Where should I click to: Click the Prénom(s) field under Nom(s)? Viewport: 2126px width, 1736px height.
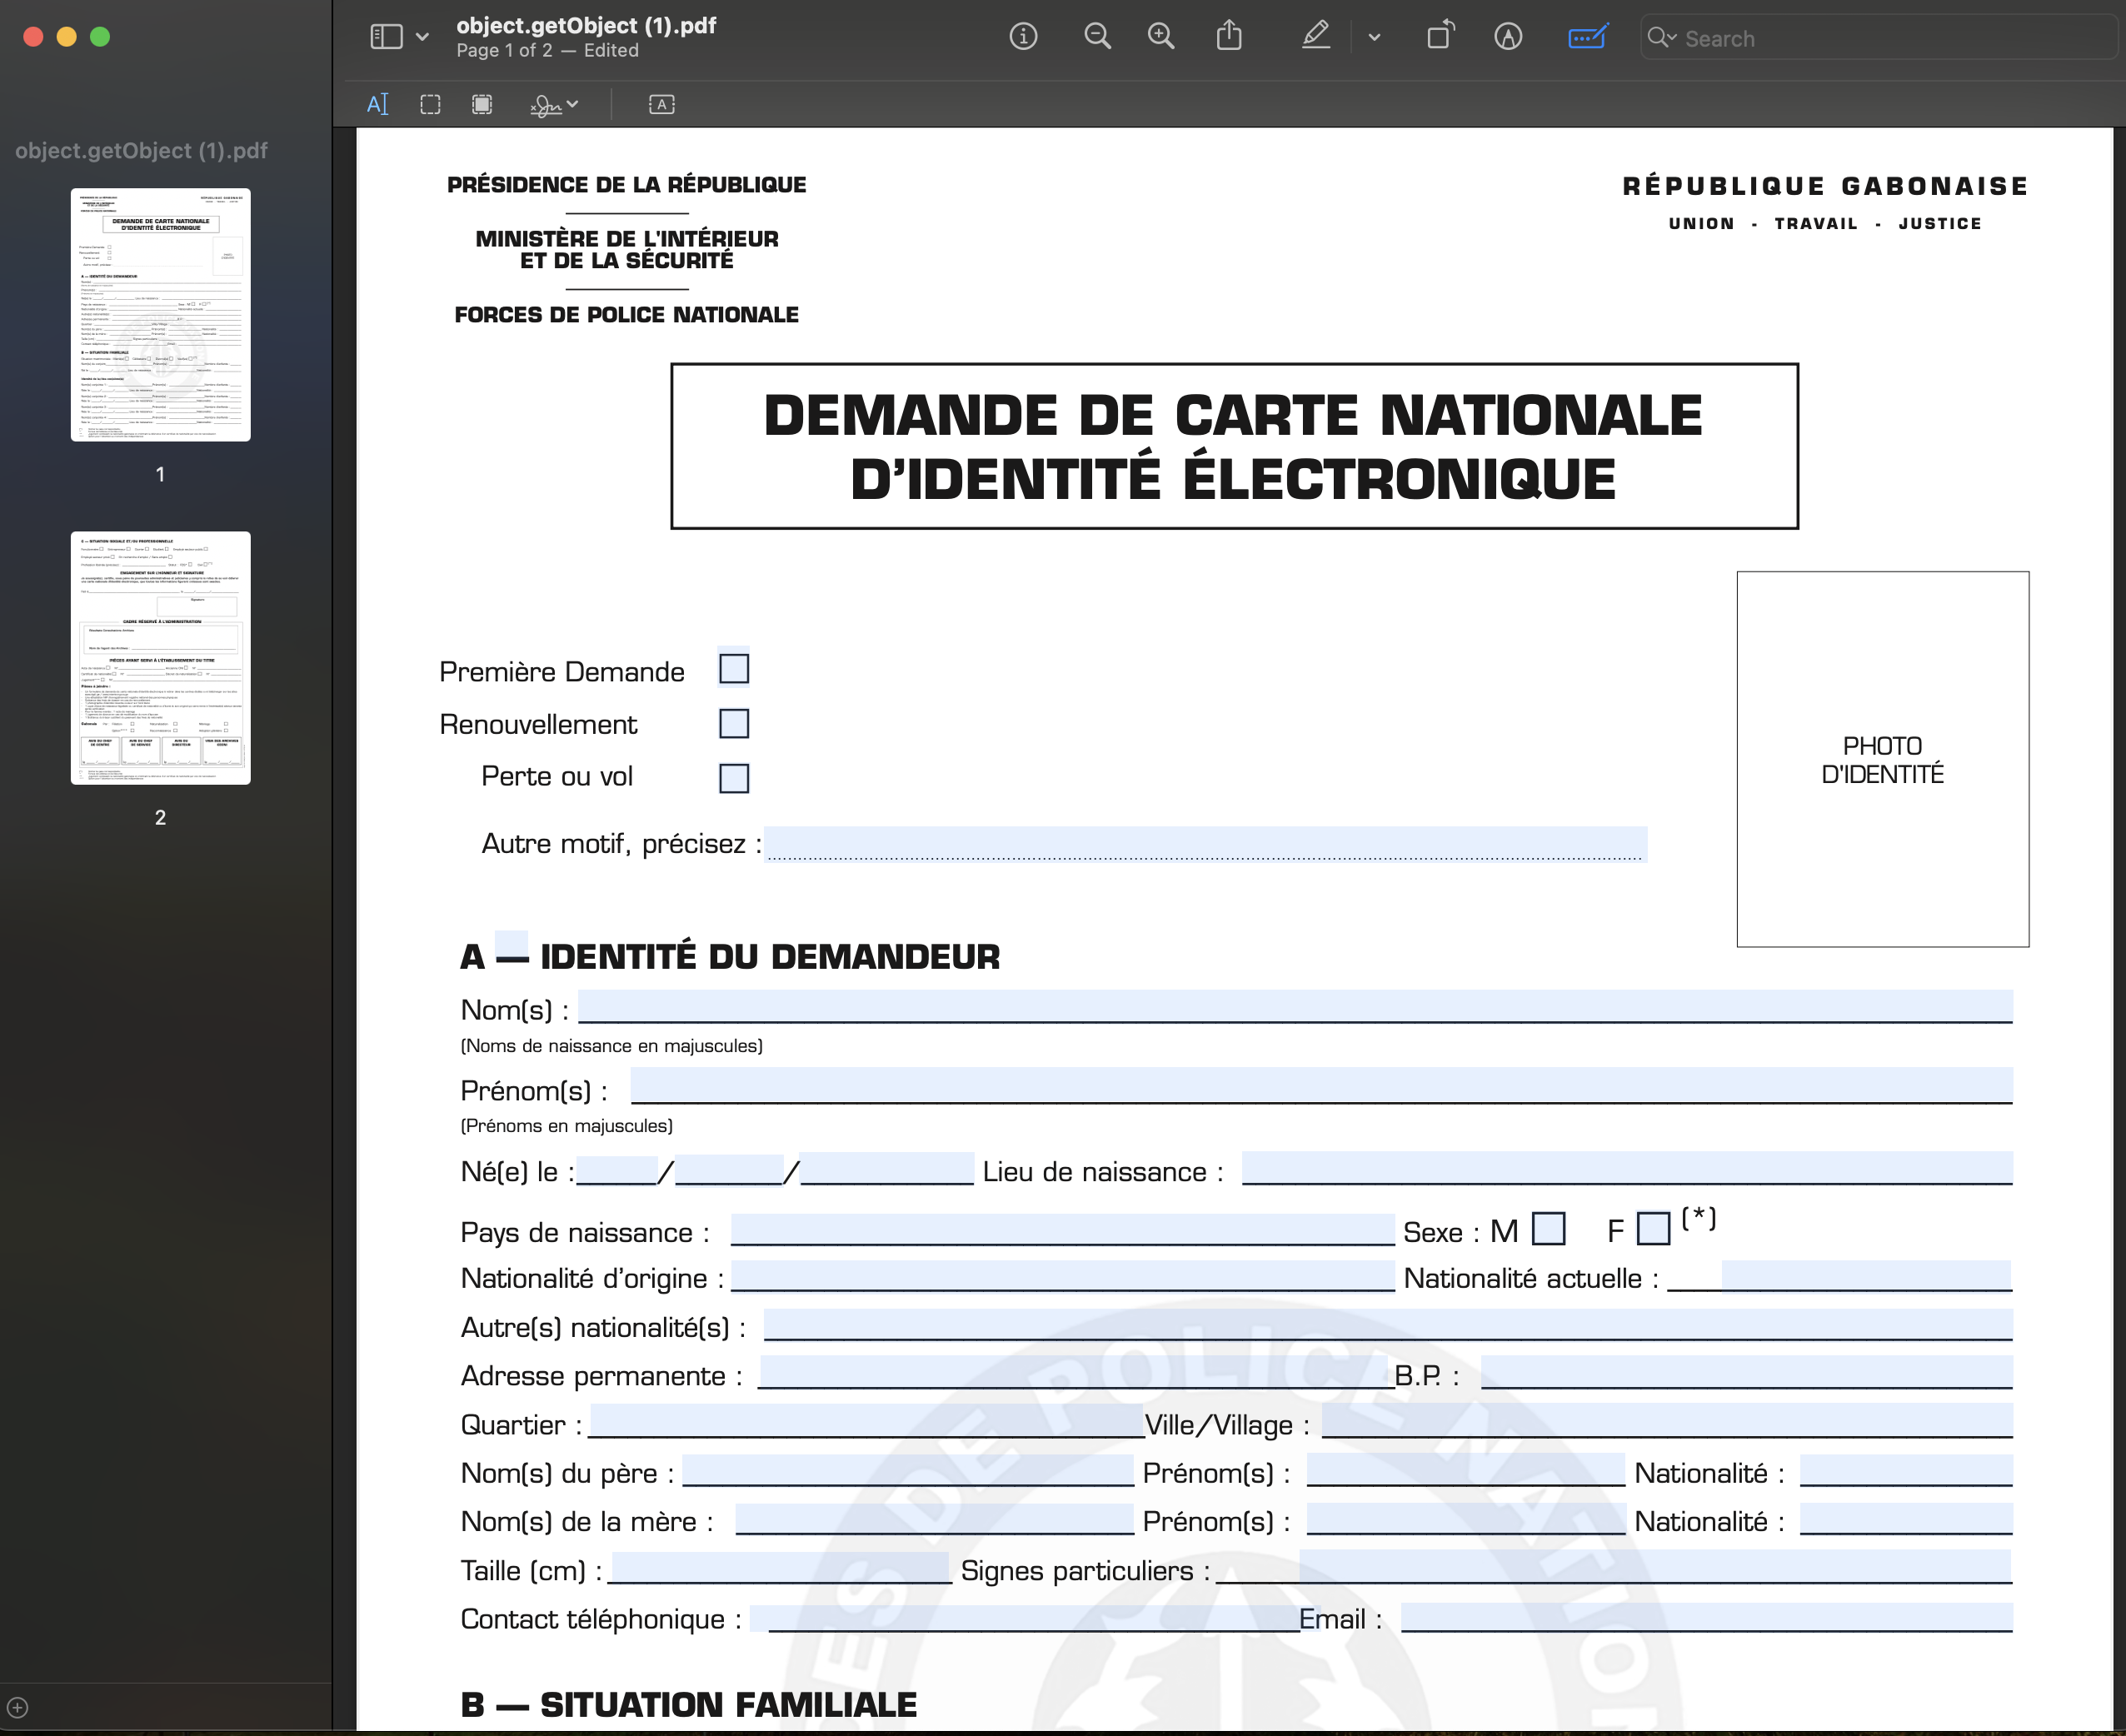tap(1322, 1085)
